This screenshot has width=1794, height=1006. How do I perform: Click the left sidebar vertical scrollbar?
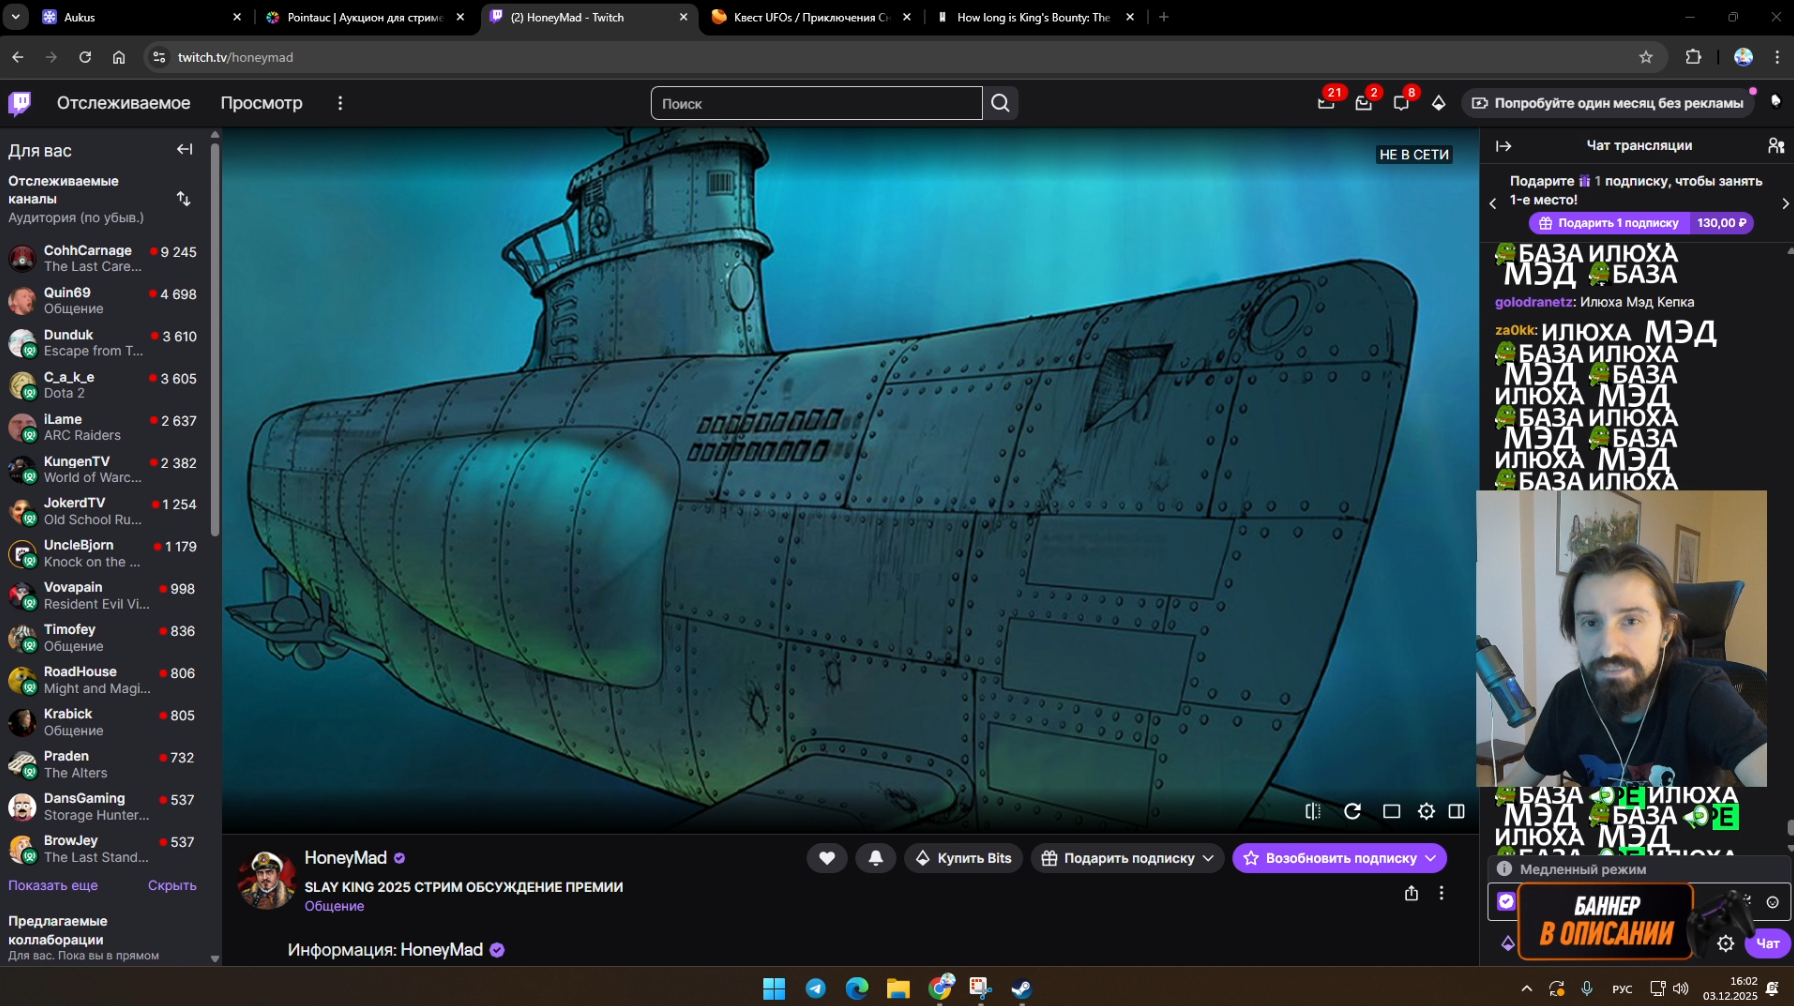[x=215, y=340]
